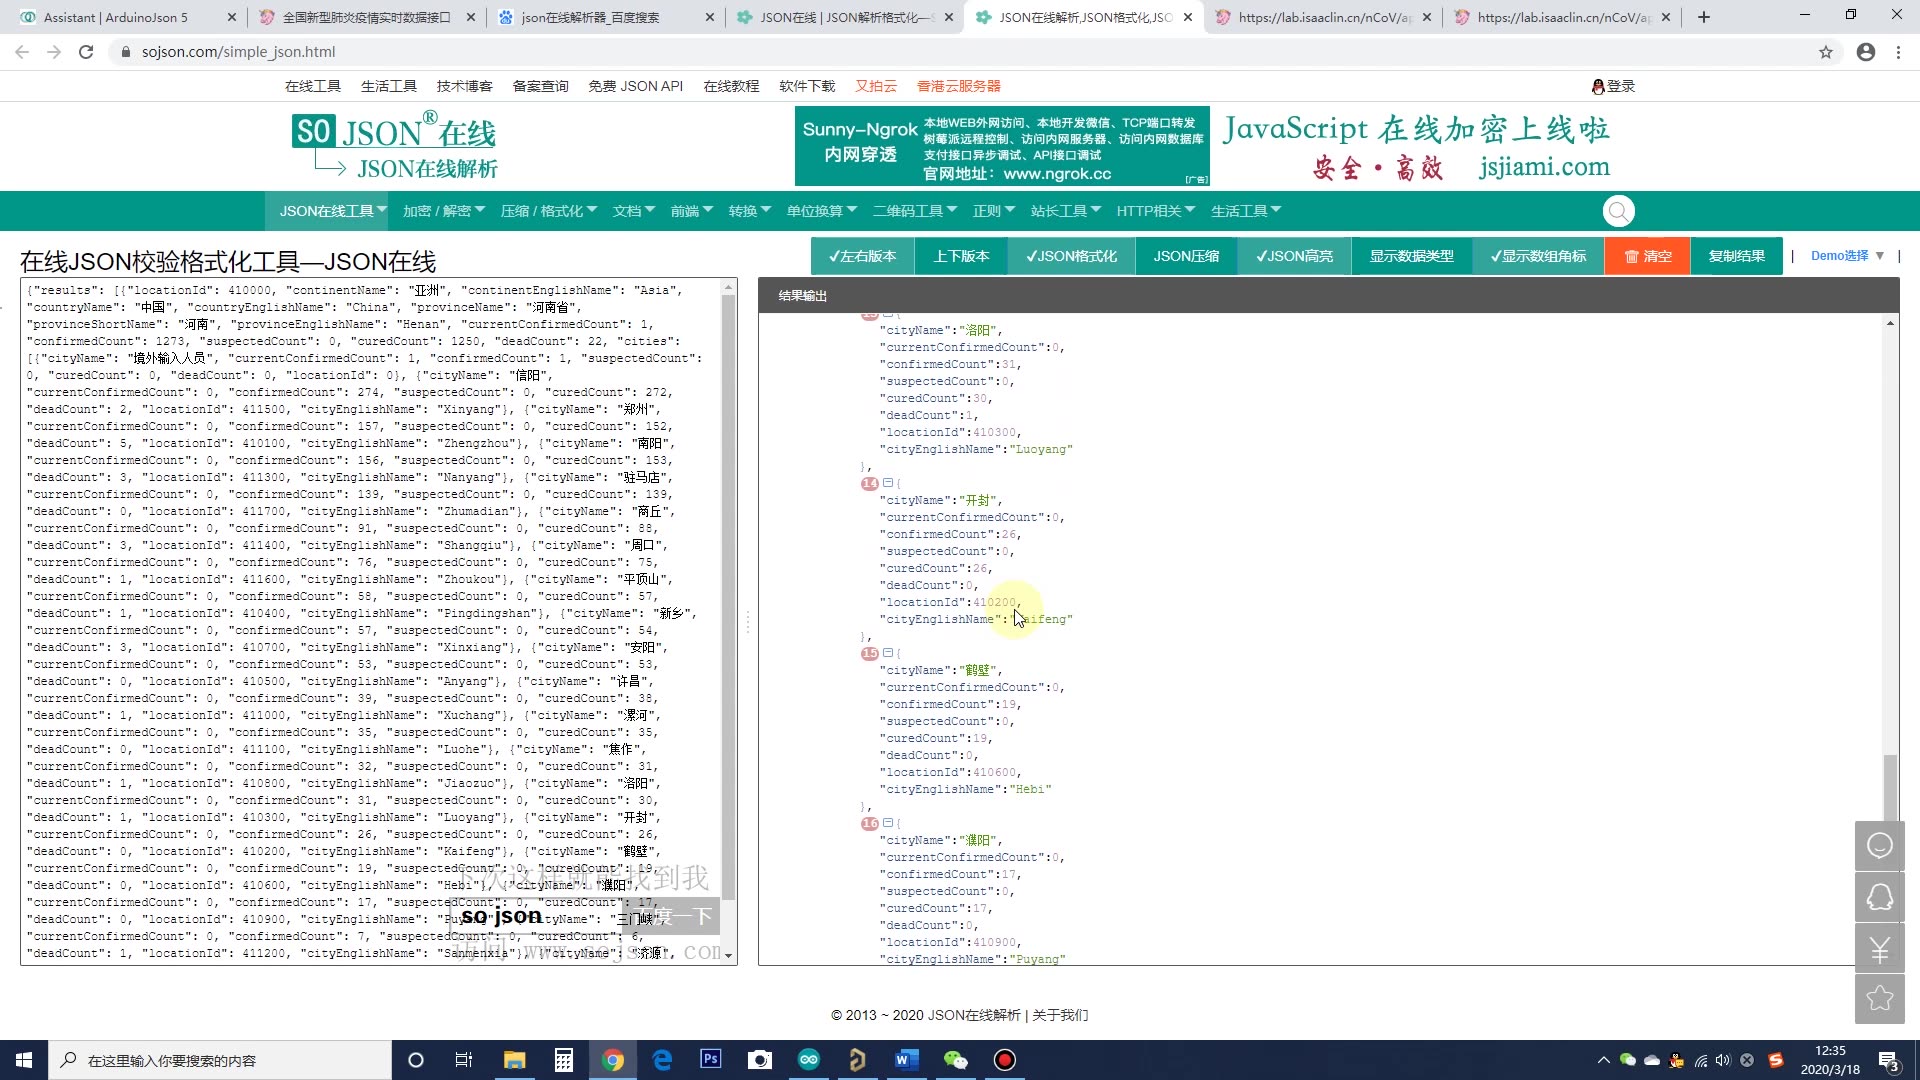Open 关于我们 footer link
The height and width of the screenshot is (1080, 1920).
1060,1015
